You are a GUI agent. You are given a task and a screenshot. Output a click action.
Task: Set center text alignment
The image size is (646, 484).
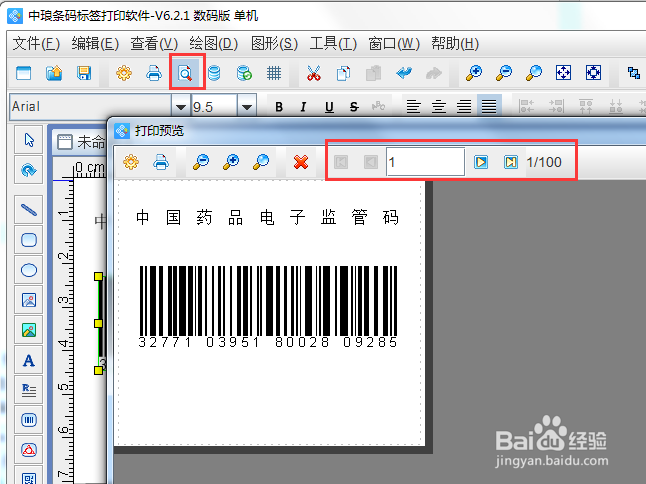click(439, 106)
